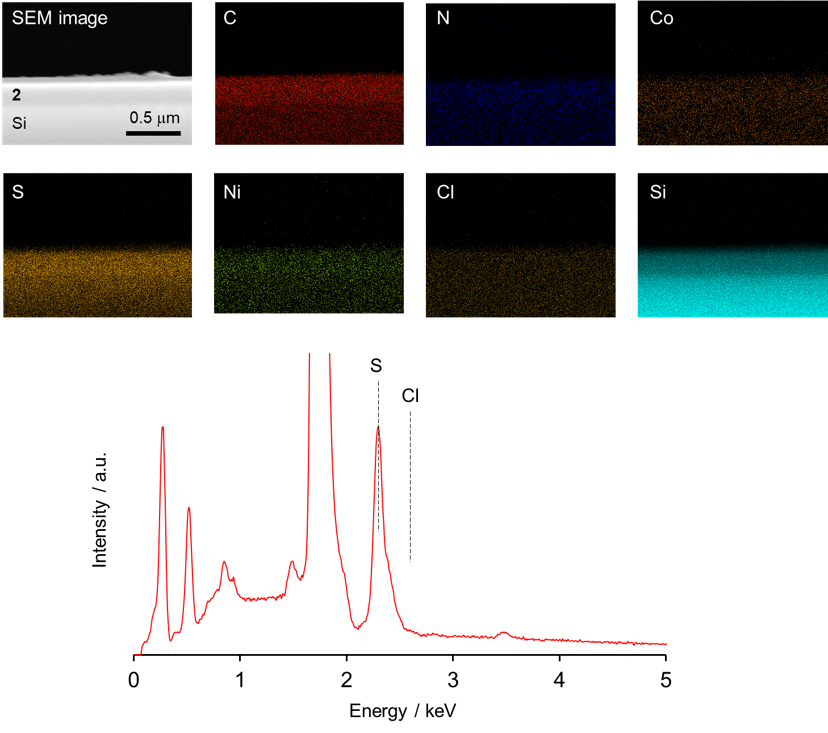The image size is (828, 733).
Task: Open the brown Chlorine (Cl) map
Action: pyautogui.click(x=521, y=245)
